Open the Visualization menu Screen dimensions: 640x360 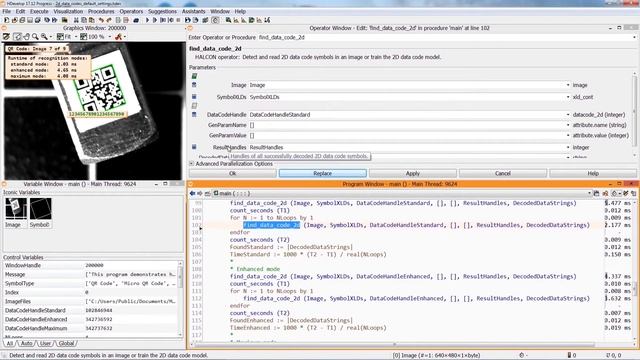(x=68, y=11)
